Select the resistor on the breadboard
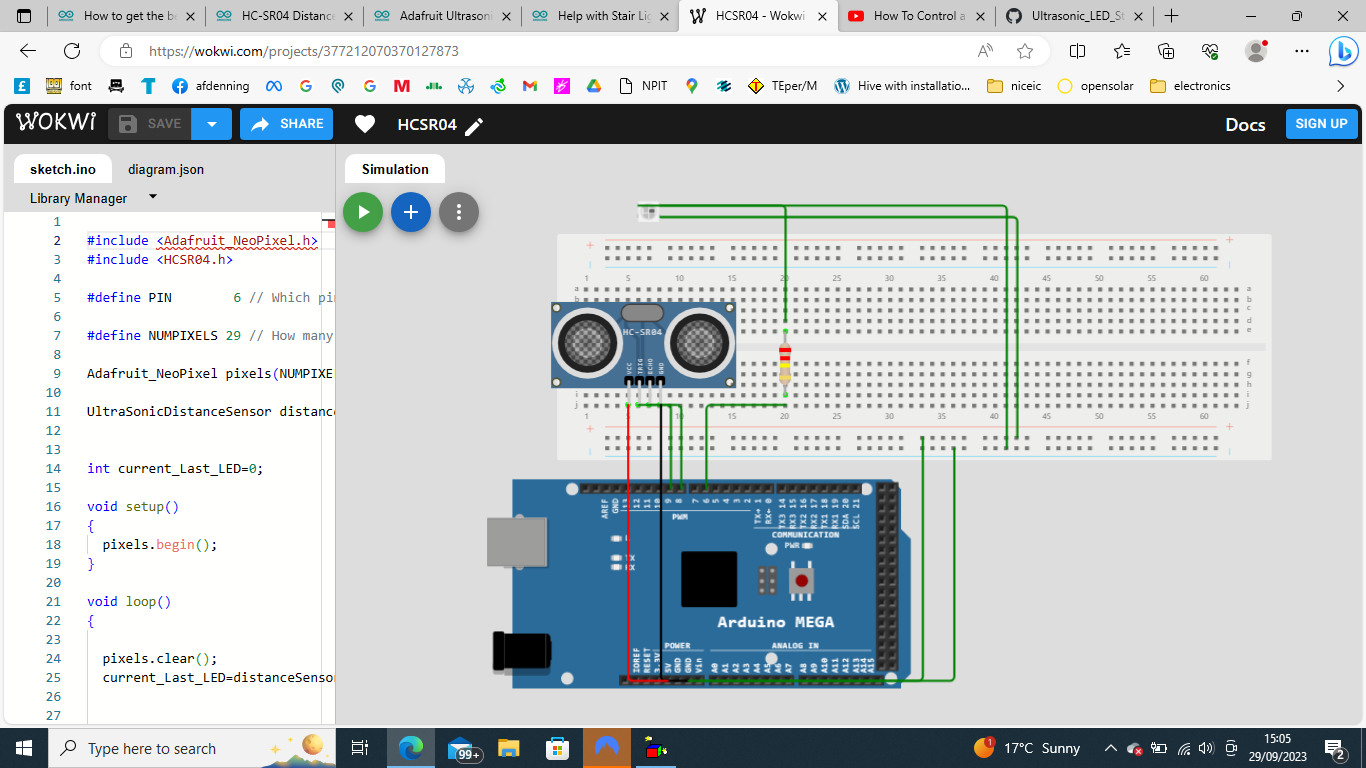Screen dimensions: 1366x768 tap(785, 364)
